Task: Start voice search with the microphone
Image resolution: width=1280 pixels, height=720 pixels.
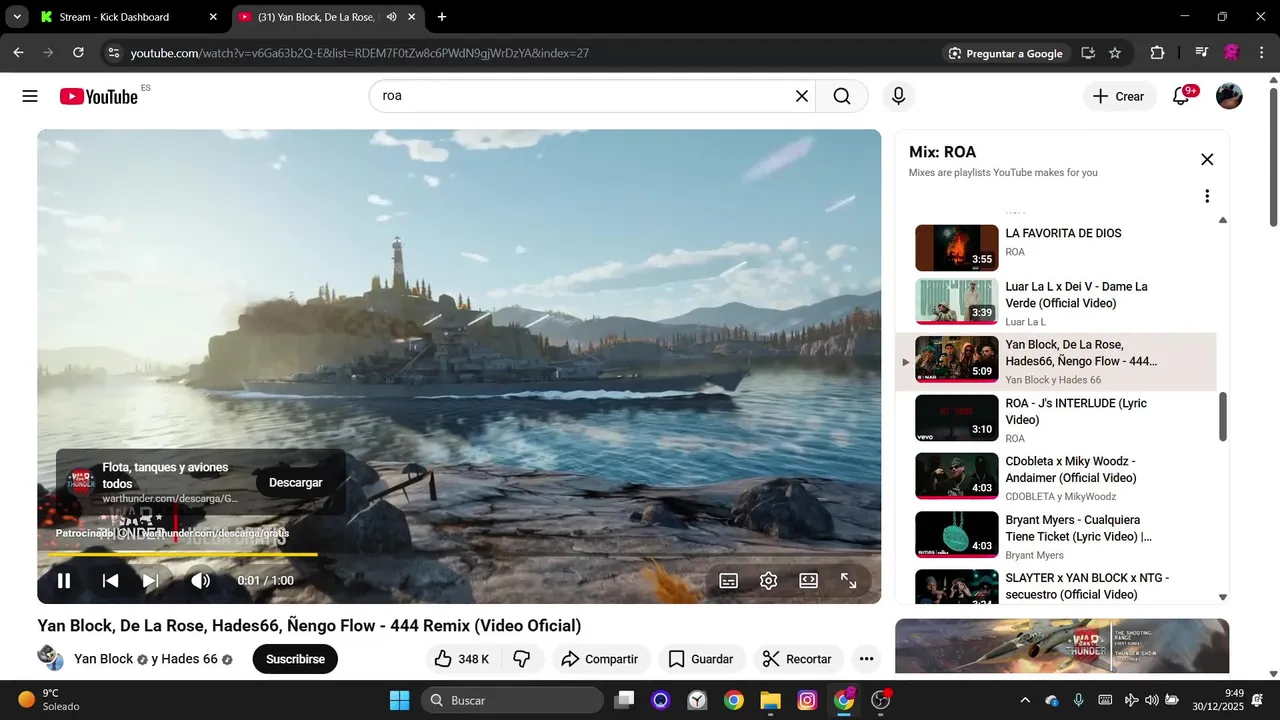Action: tap(898, 96)
